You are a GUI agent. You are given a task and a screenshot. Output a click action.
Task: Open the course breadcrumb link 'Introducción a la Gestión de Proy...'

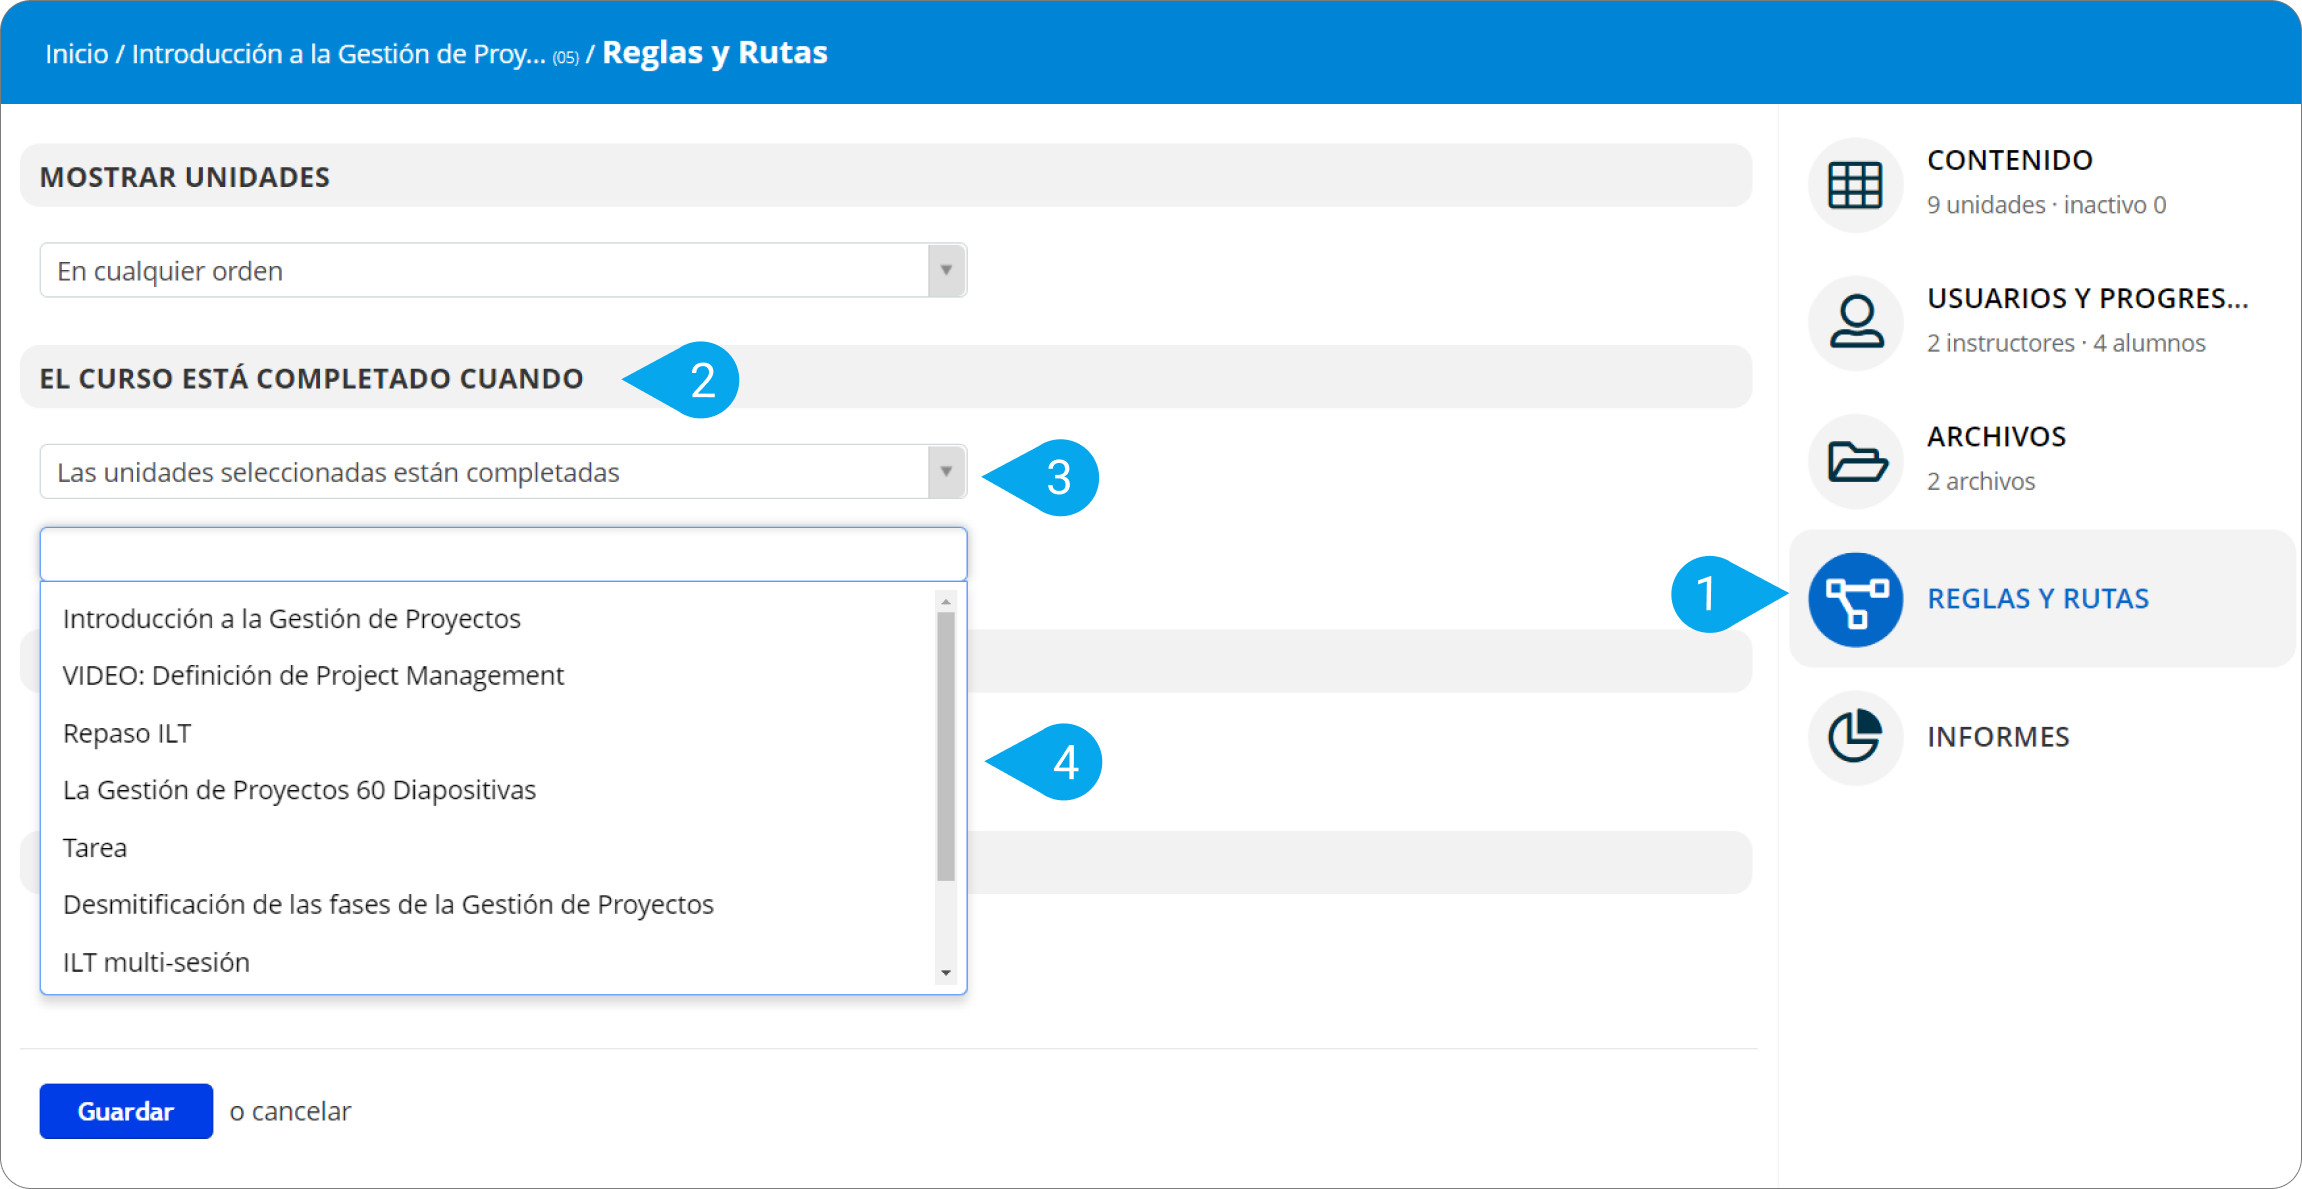coord(338,54)
